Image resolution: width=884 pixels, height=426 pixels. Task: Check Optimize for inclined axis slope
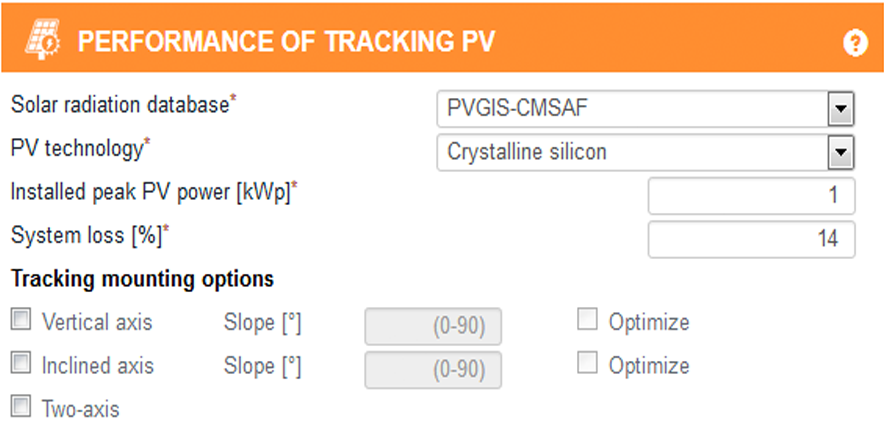[x=588, y=365]
